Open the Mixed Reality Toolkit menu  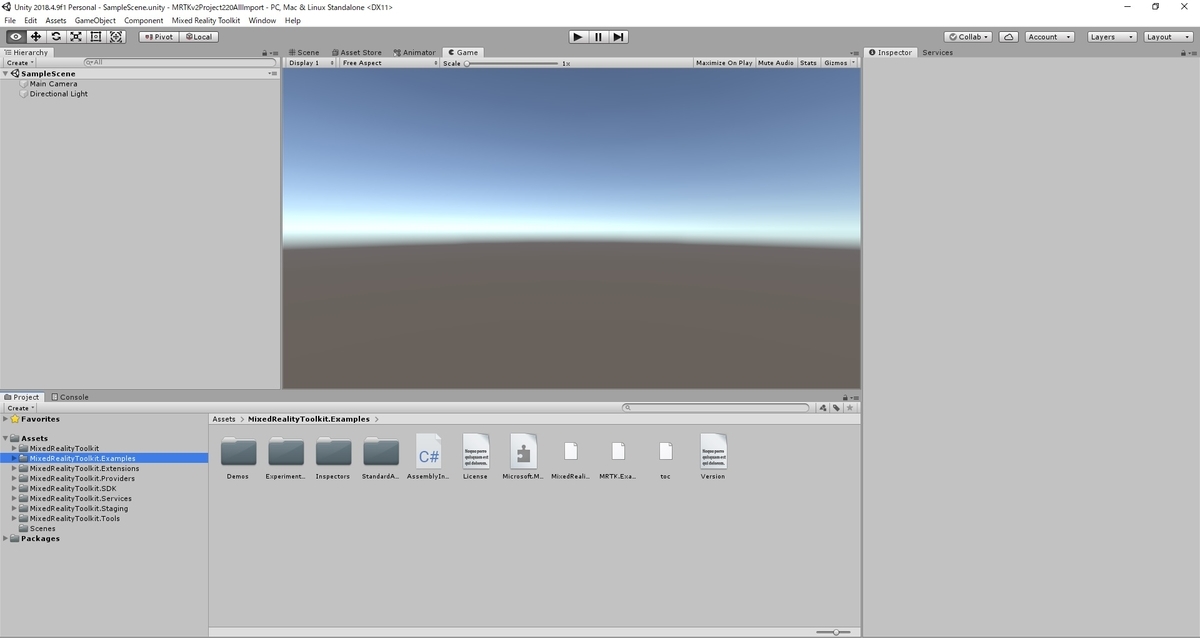(x=206, y=20)
